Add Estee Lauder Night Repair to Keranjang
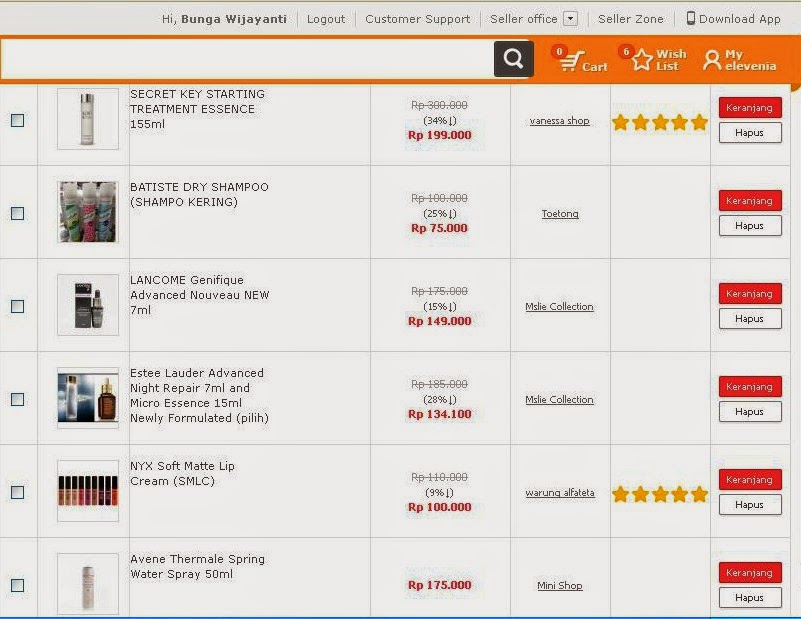 pos(750,387)
